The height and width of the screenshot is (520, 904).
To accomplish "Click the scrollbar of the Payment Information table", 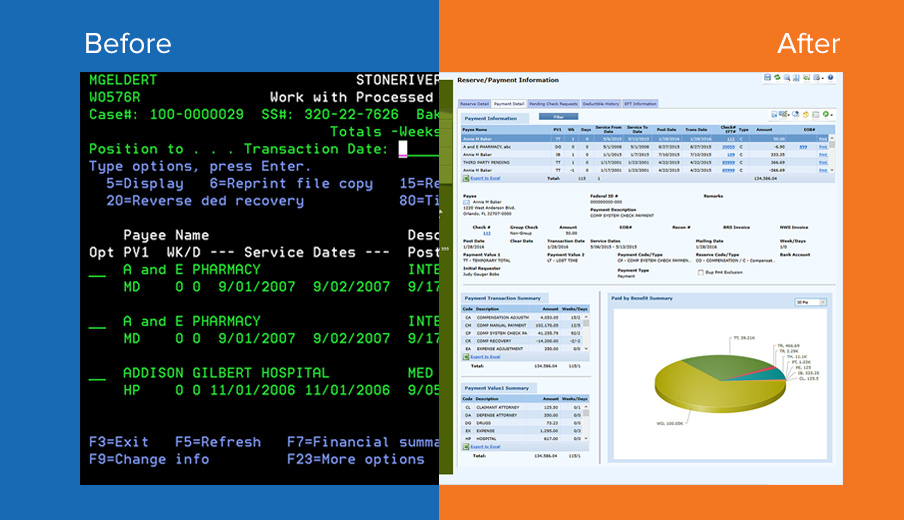I will (832, 155).
